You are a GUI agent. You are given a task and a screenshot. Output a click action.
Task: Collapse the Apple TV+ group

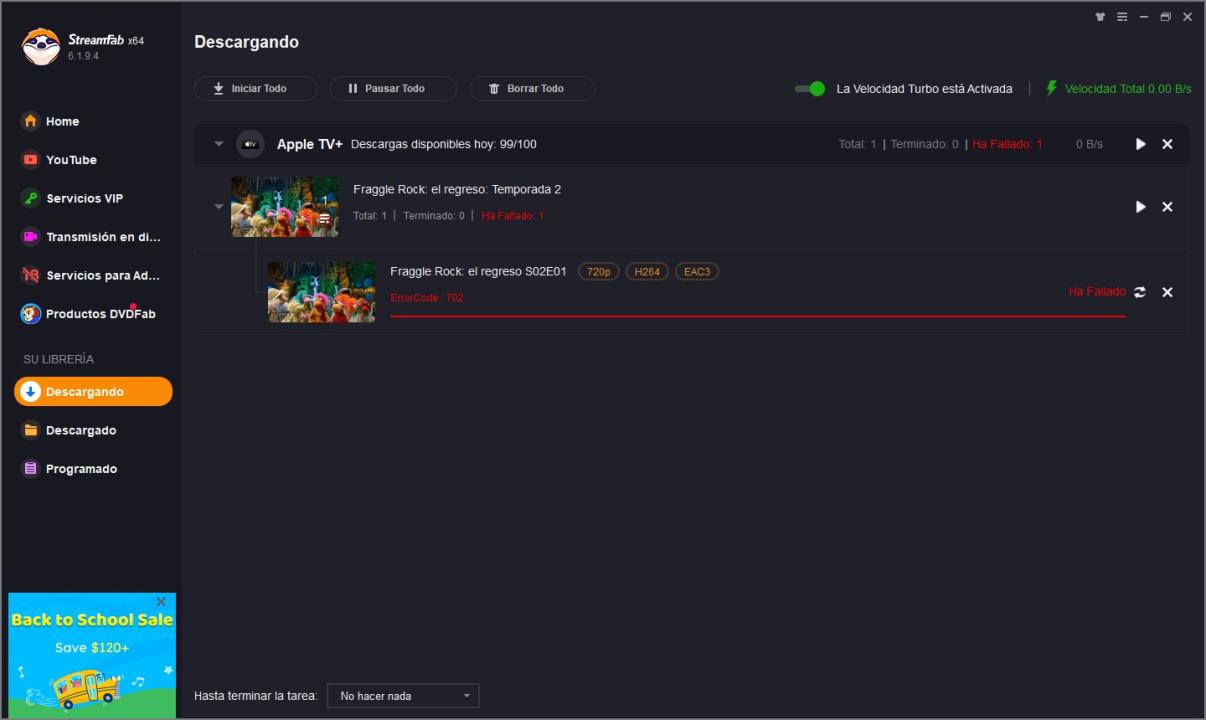(x=218, y=144)
